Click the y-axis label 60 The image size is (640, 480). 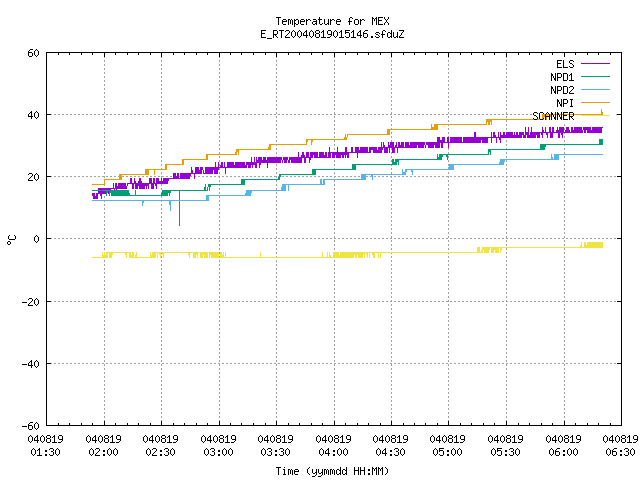33,53
